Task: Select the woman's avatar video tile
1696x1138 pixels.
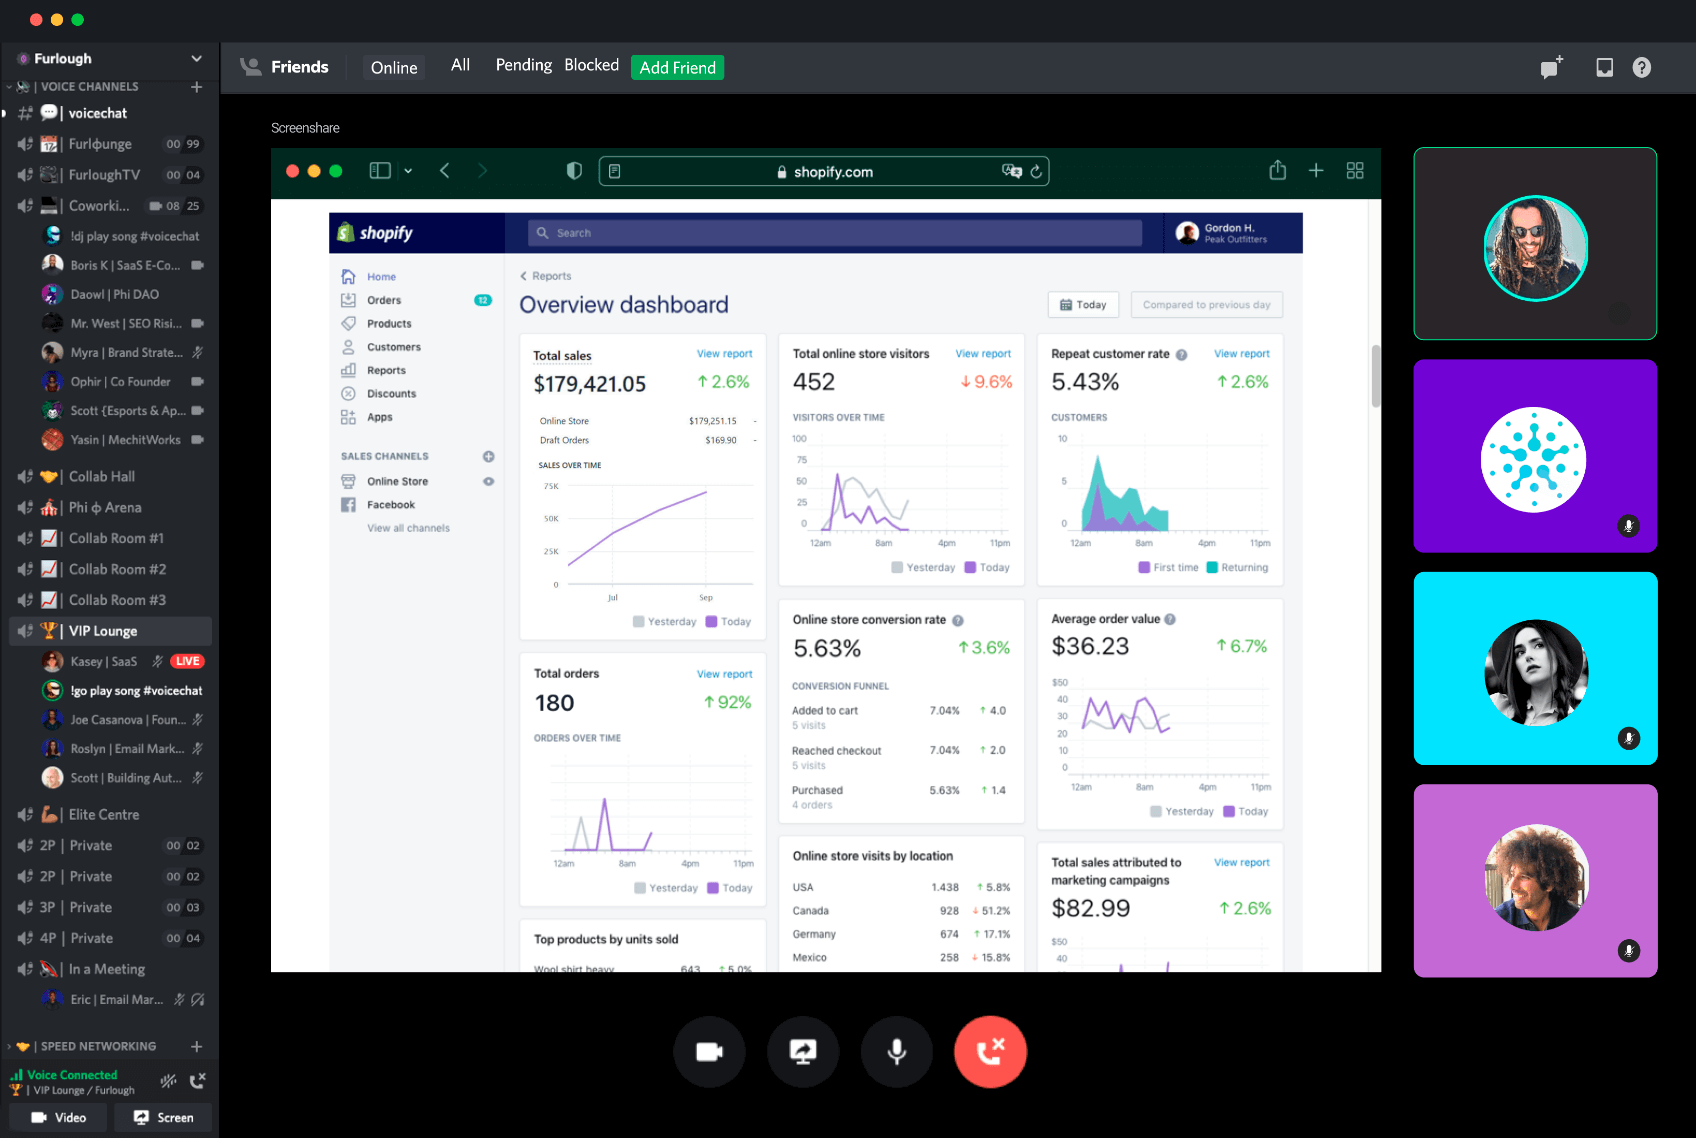Action: click(x=1535, y=668)
